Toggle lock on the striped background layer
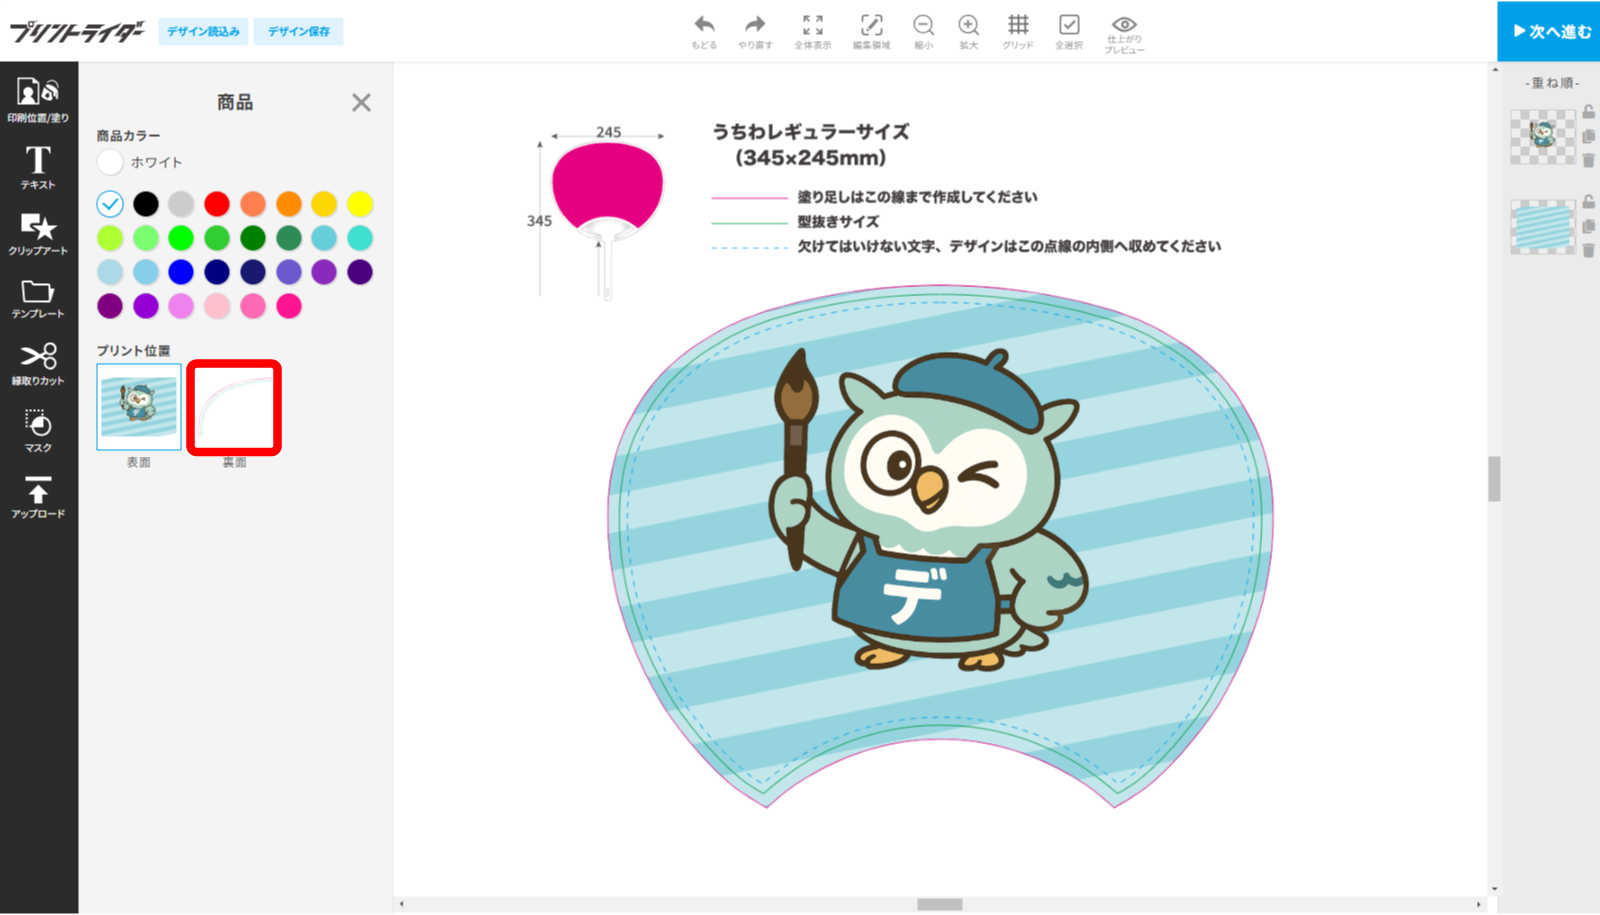 click(x=1588, y=202)
